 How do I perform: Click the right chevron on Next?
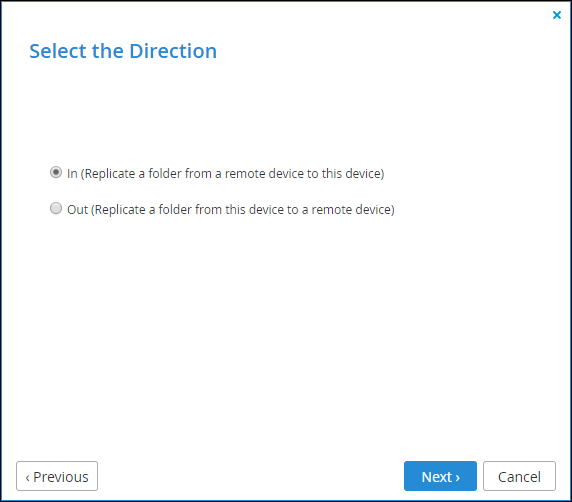[457, 478]
